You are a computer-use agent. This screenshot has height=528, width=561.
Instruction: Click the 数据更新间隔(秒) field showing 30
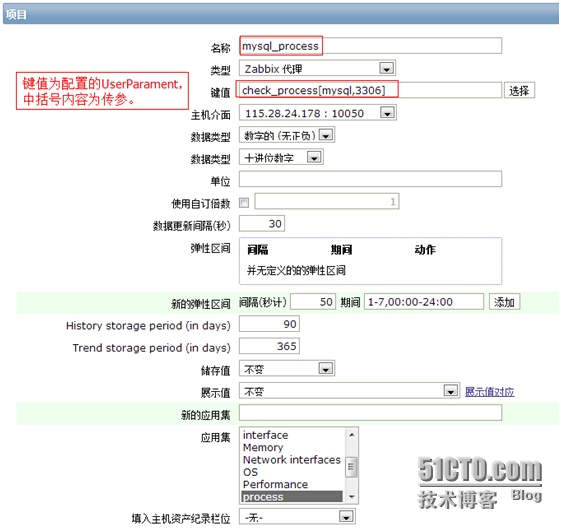pyautogui.click(x=262, y=224)
